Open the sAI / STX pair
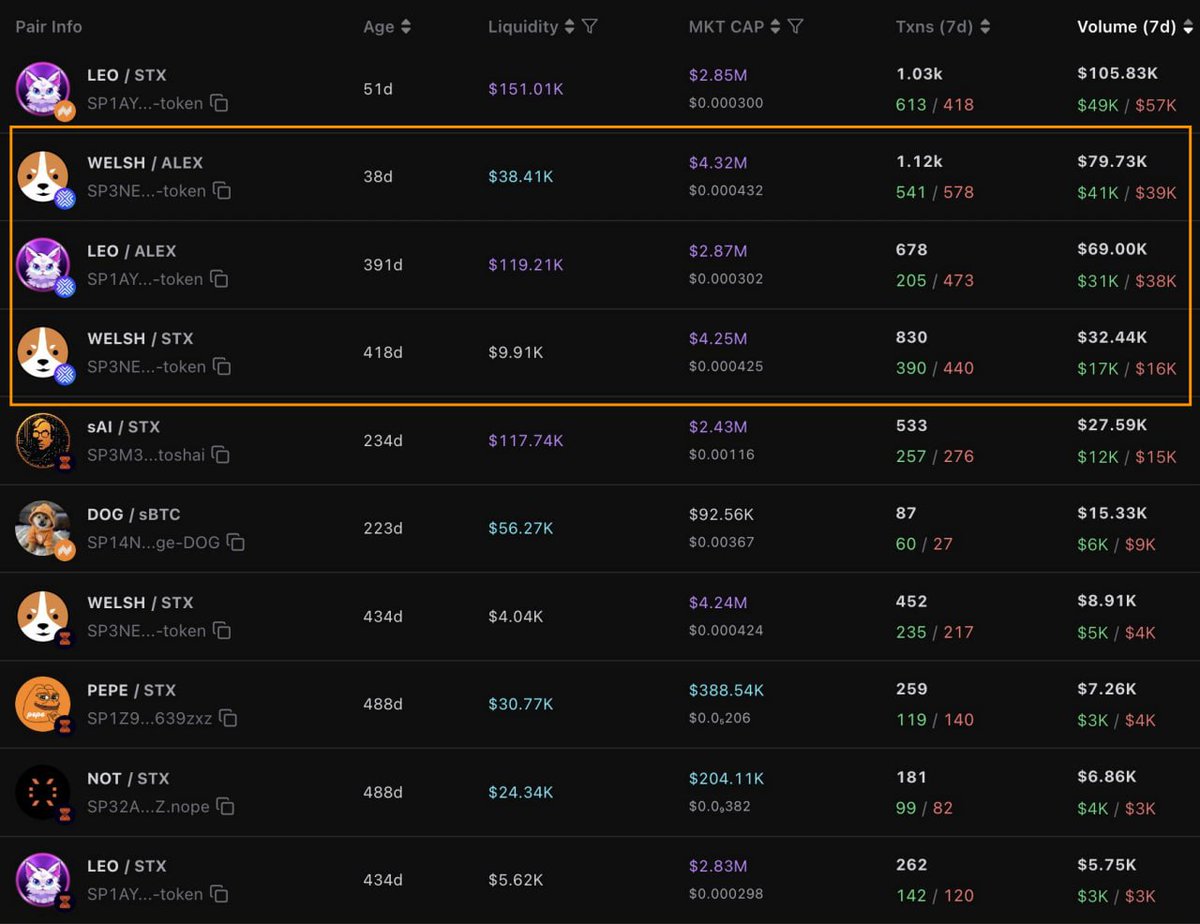The image size is (1200, 924). pos(123,427)
